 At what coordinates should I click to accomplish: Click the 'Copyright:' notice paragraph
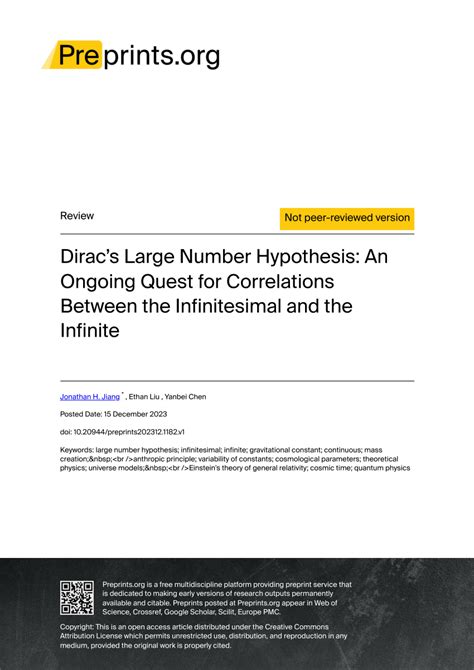[x=203, y=636]
